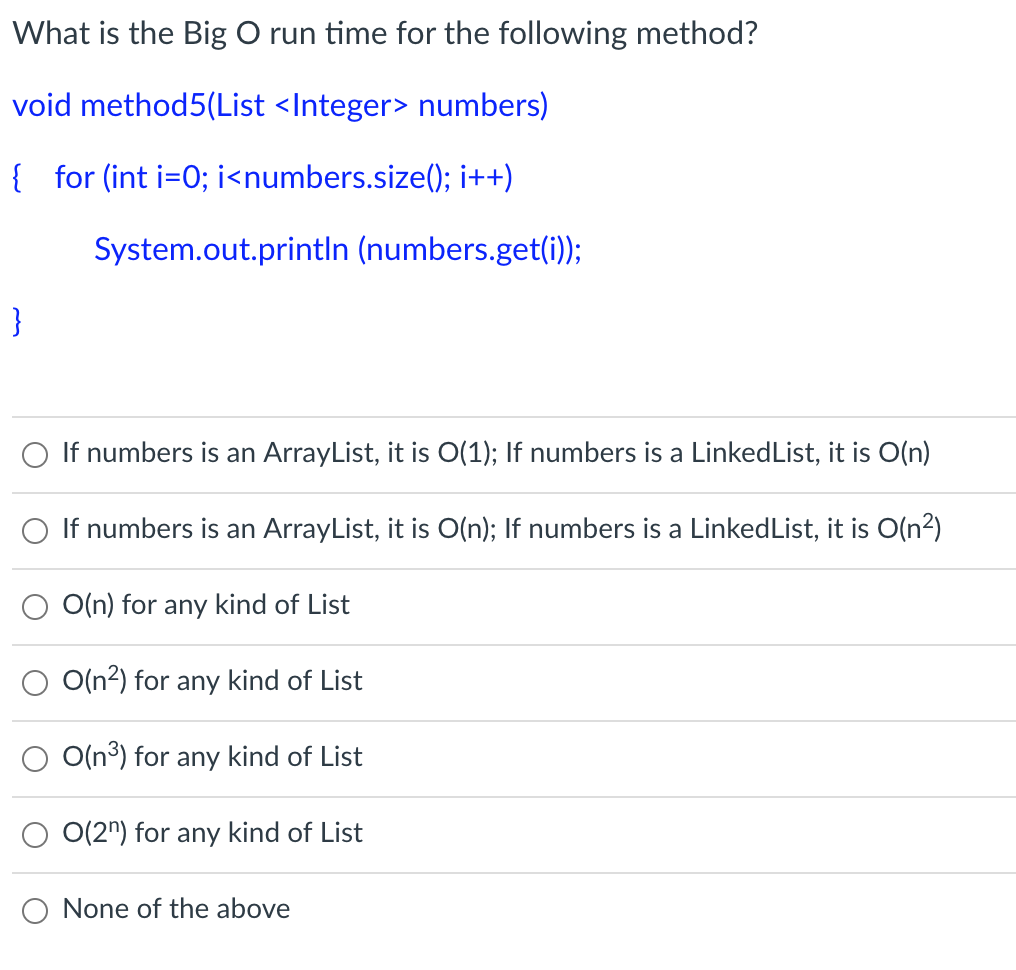
Task: Click the 'void method5(List <Integer> numbers)' code line
Action: click(281, 105)
